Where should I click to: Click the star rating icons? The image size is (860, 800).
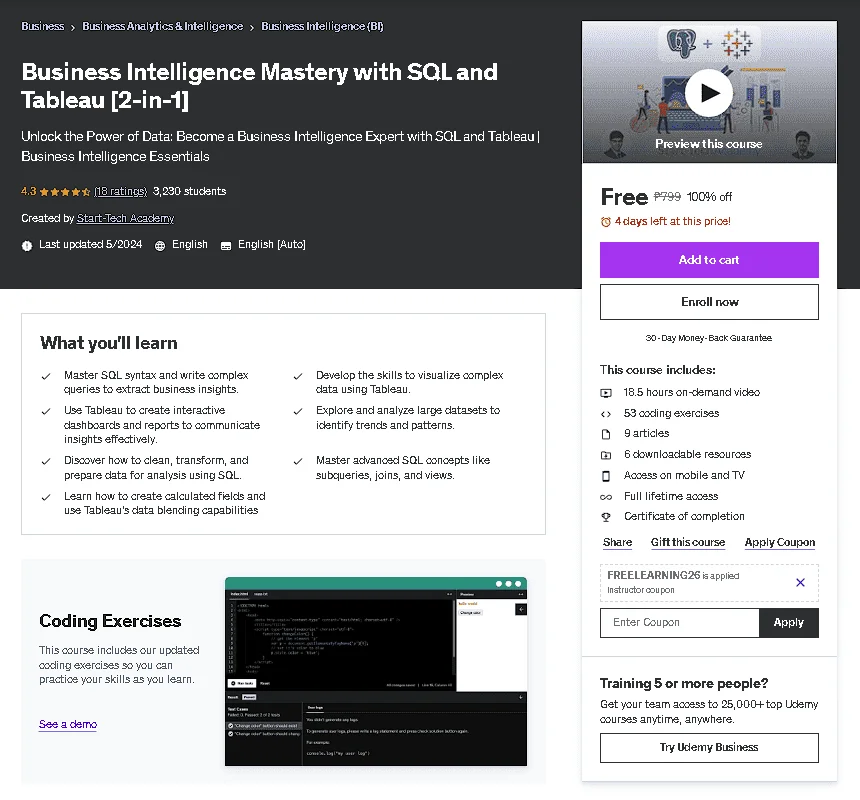[x=65, y=192]
